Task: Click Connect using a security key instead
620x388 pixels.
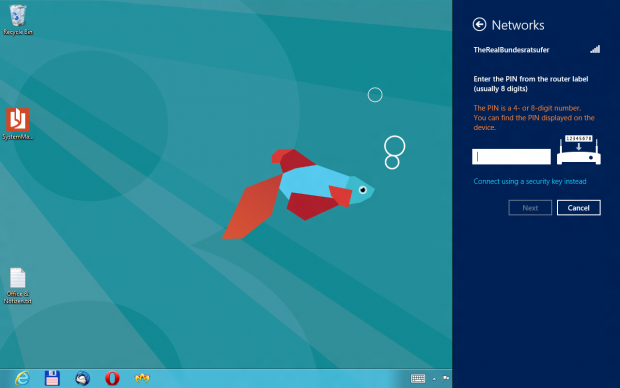Action: (530, 182)
